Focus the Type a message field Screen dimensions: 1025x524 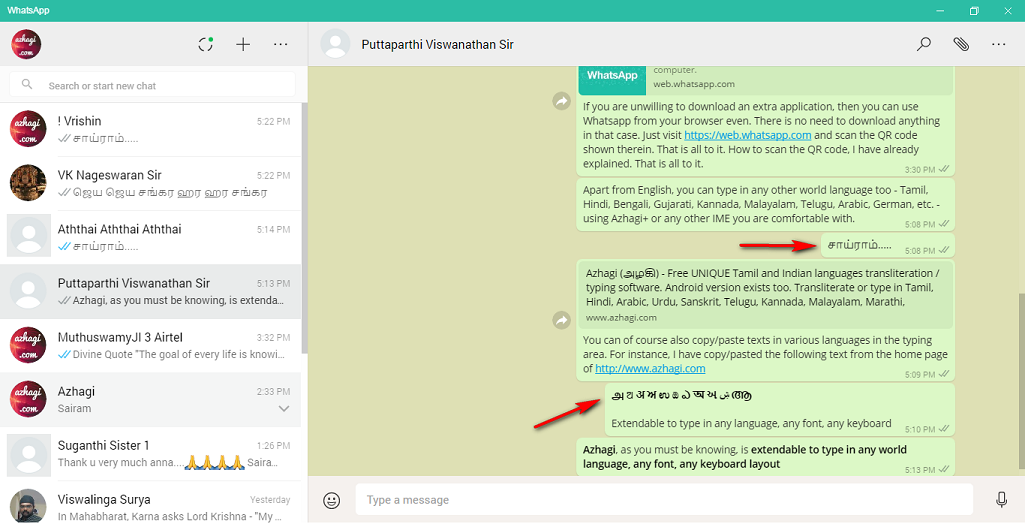(x=664, y=500)
